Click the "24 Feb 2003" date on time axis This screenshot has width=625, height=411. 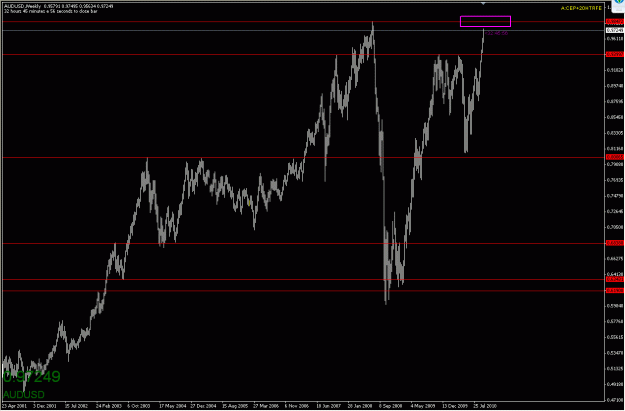(x=107, y=405)
